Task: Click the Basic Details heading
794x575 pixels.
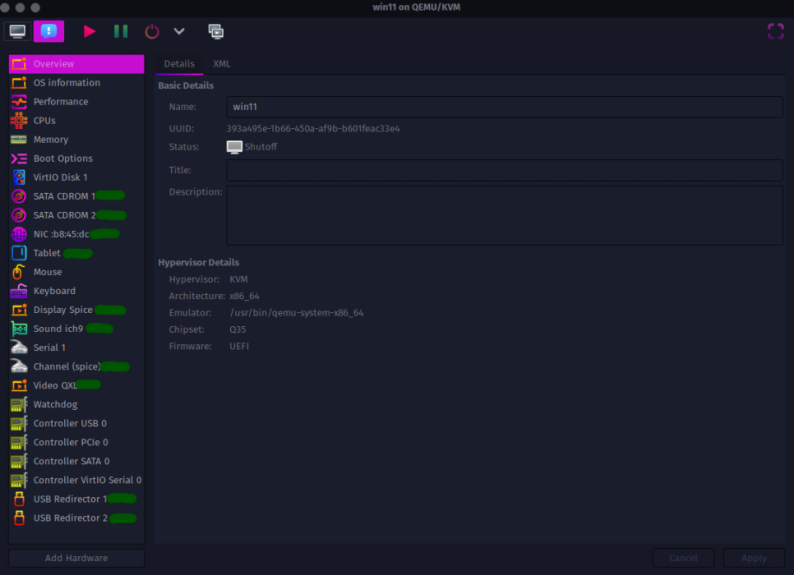Action: coord(186,86)
